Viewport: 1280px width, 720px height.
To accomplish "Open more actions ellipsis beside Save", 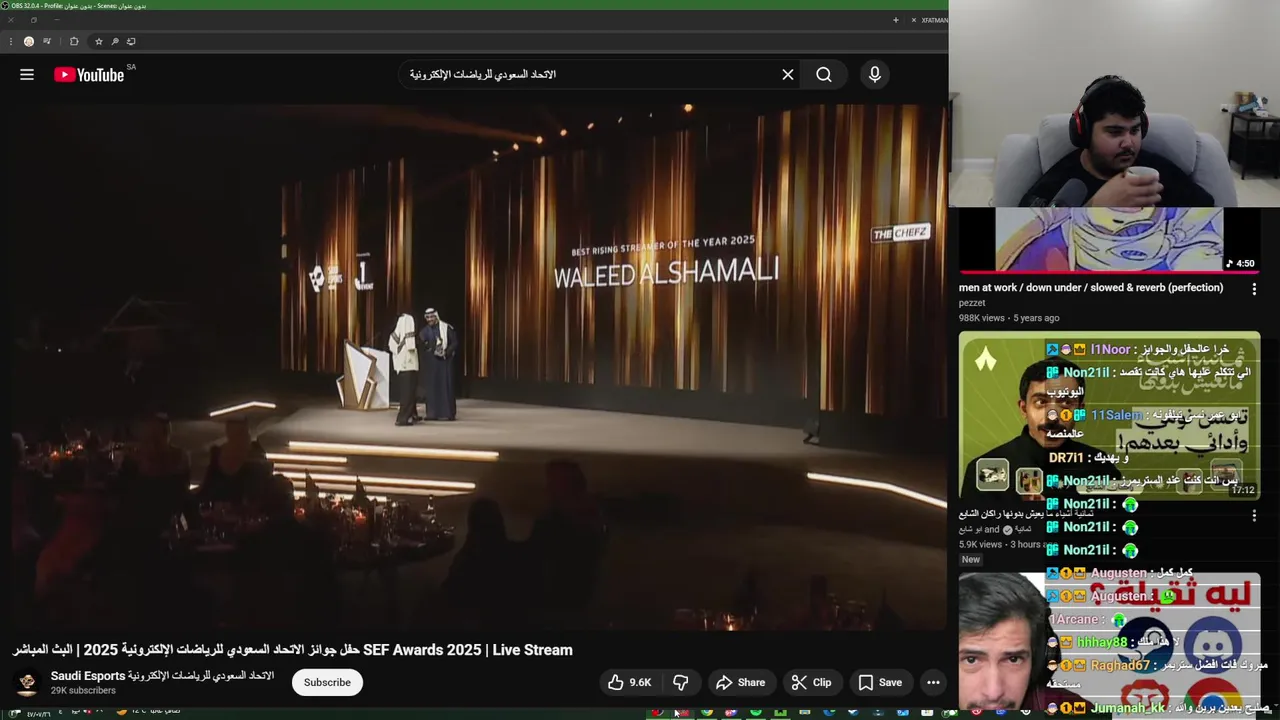I will pyautogui.click(x=933, y=682).
